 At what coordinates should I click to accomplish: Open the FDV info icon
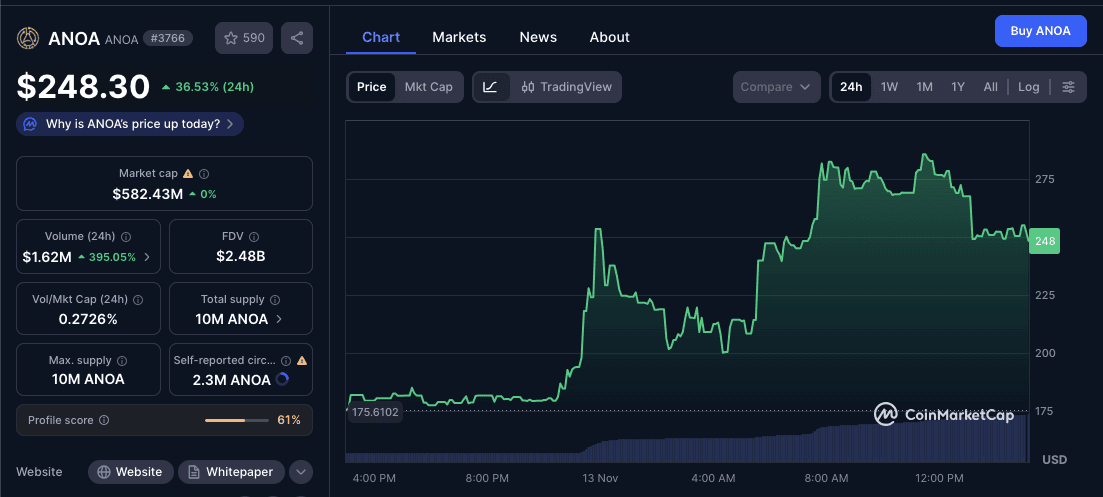click(254, 237)
